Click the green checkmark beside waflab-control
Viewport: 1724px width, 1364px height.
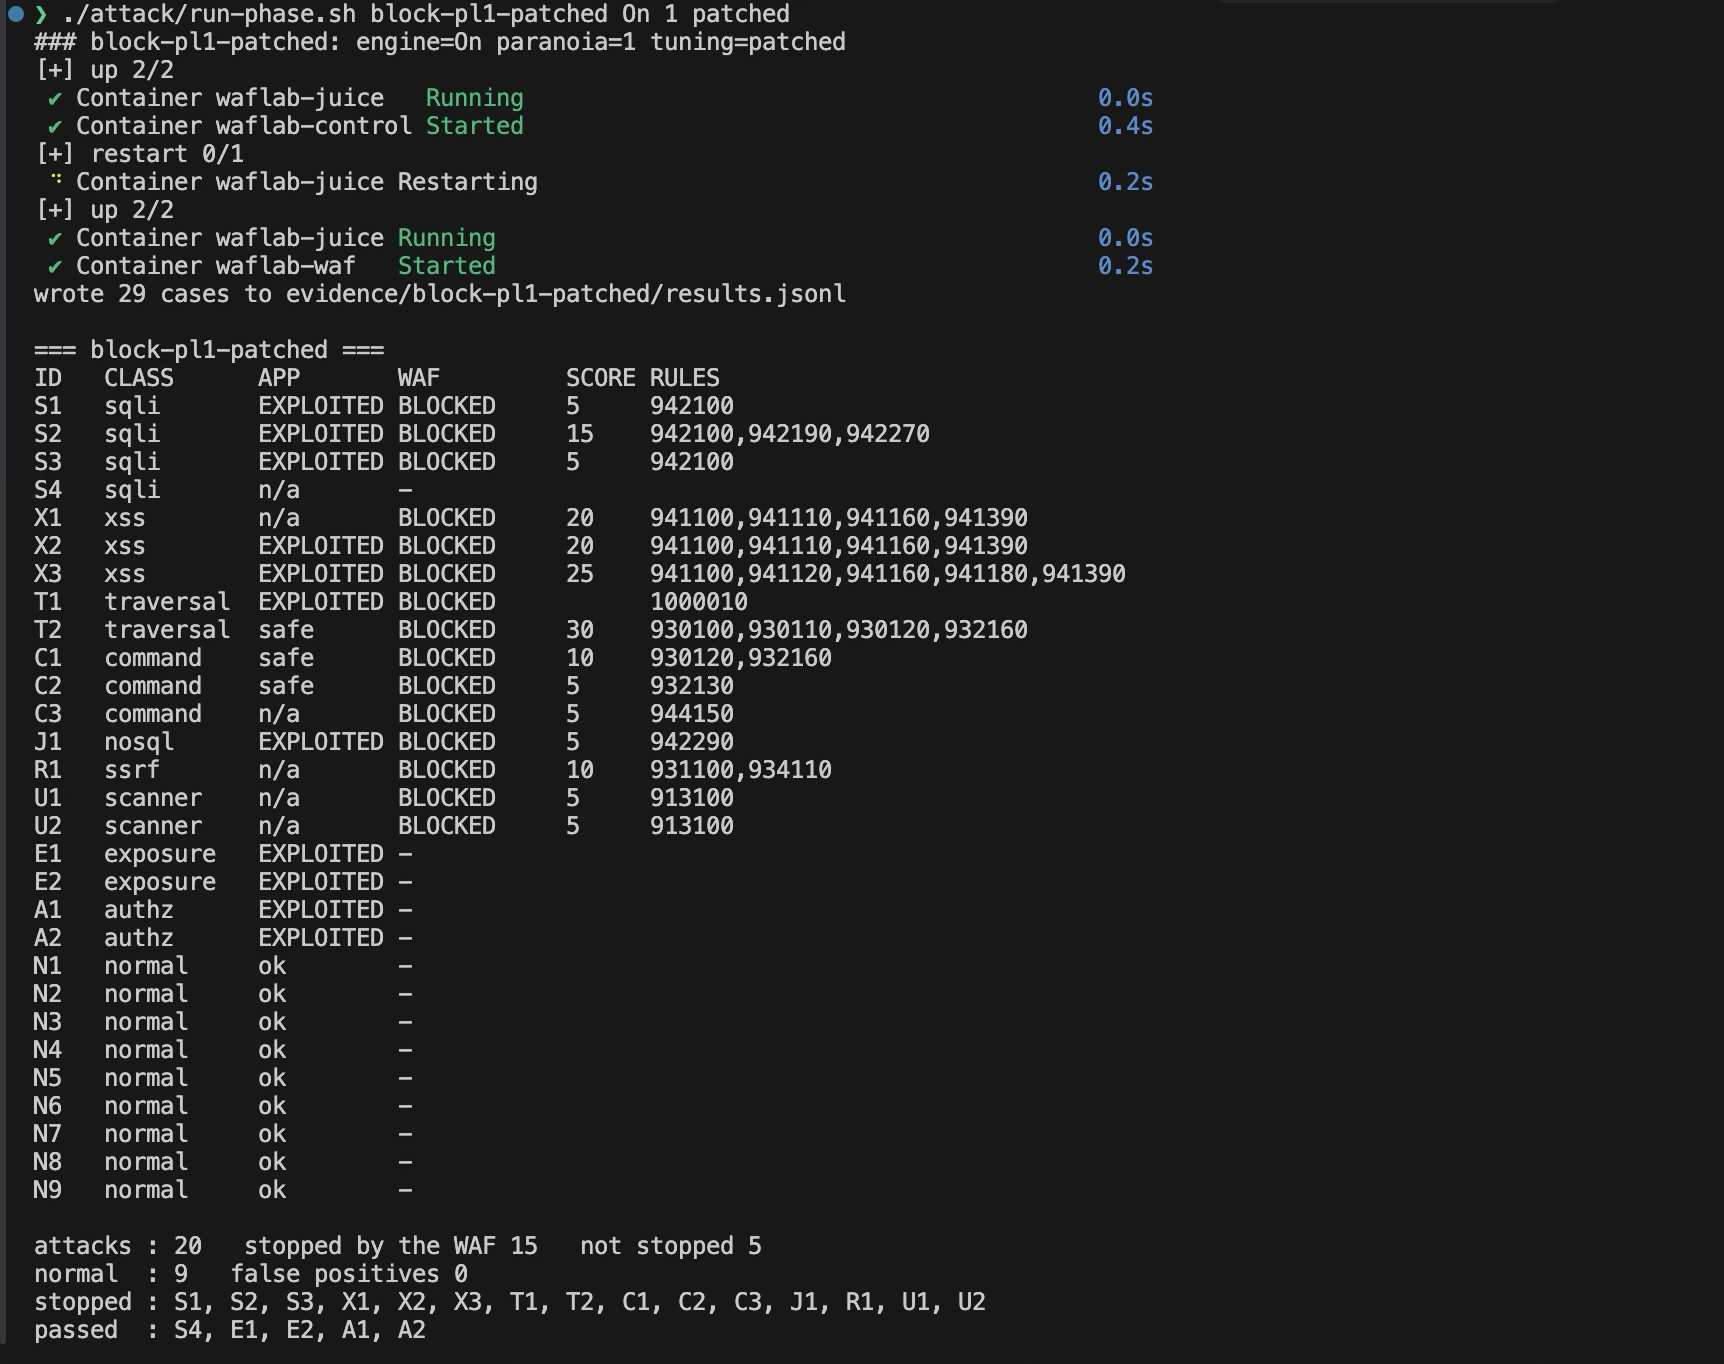[55, 126]
